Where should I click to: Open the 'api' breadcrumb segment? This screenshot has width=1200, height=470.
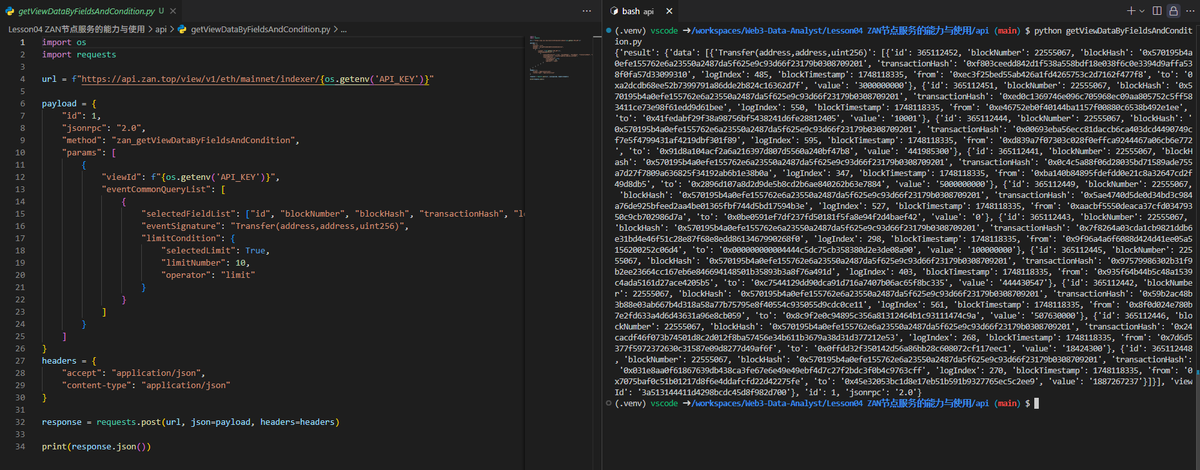pyautogui.click(x=161, y=30)
